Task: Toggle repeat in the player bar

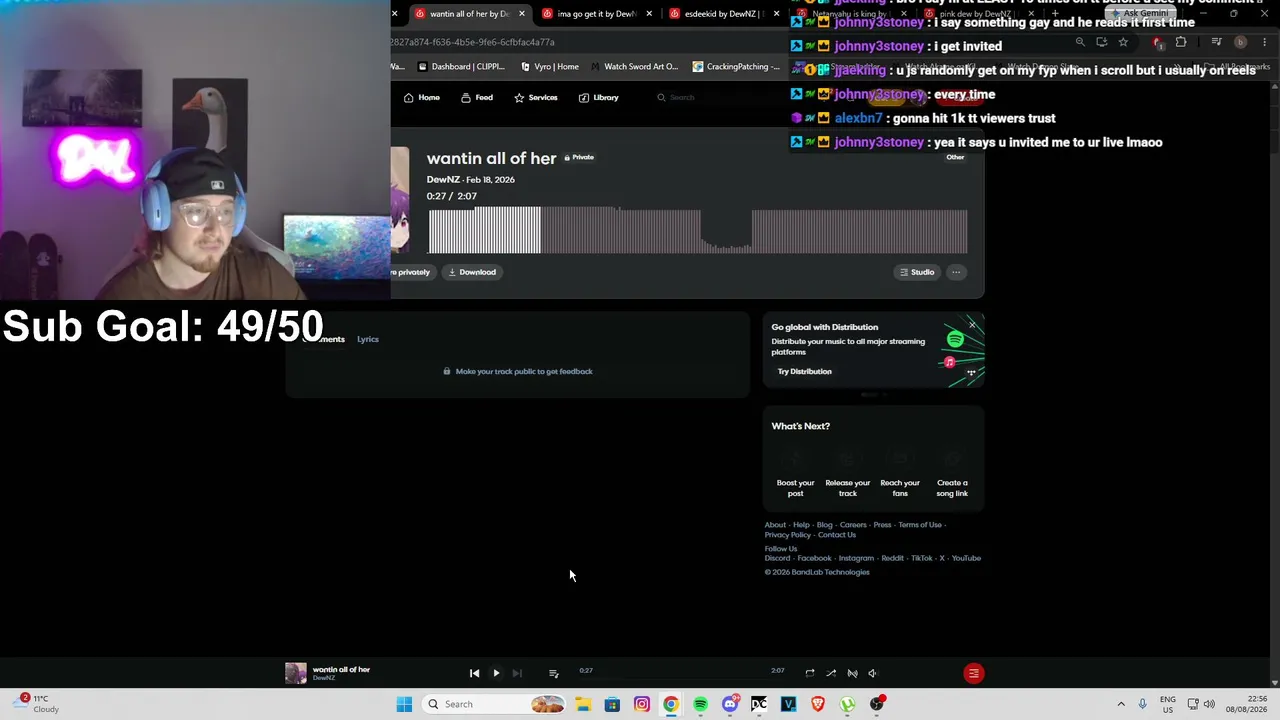Action: point(810,673)
